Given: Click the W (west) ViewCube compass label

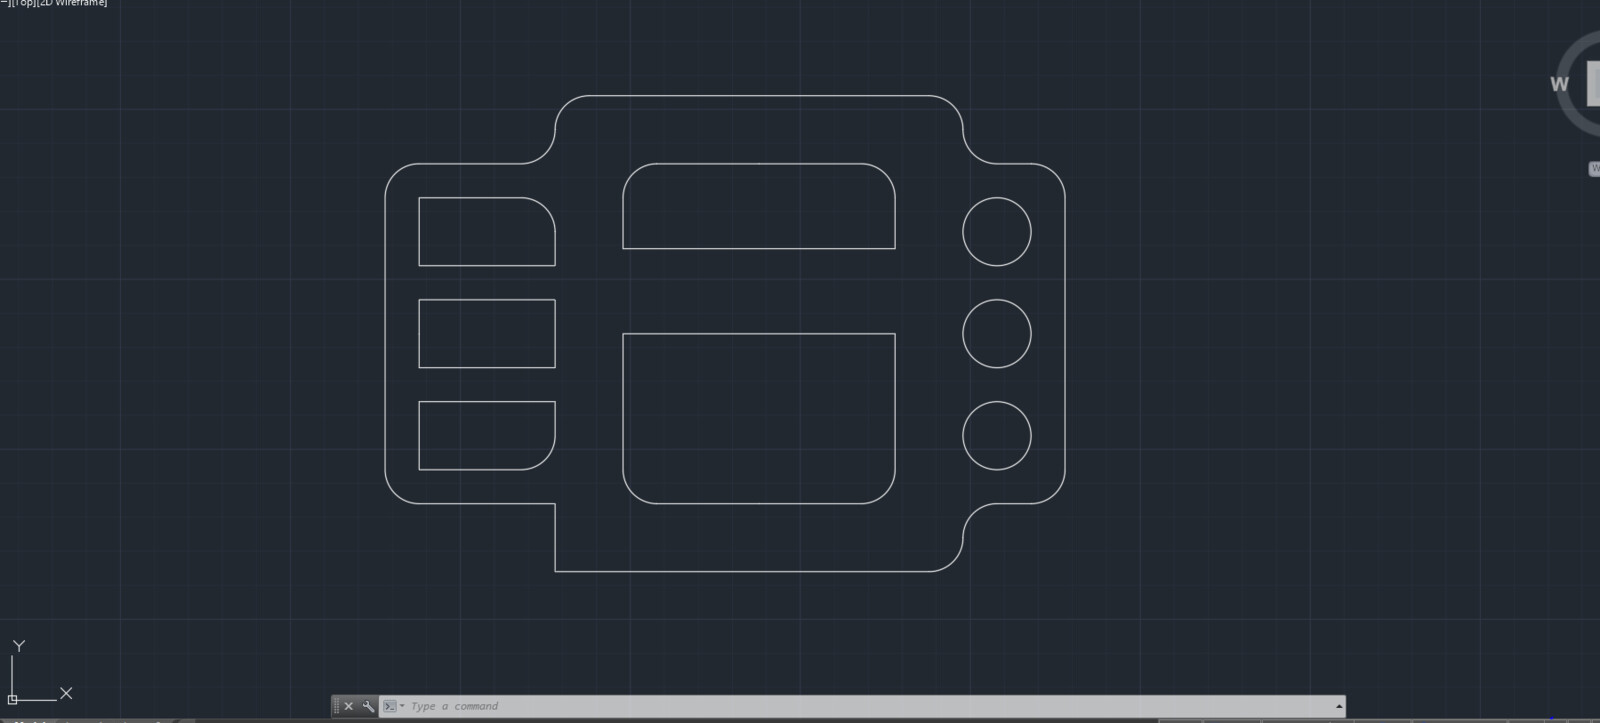Looking at the screenshot, I should 1559,84.
